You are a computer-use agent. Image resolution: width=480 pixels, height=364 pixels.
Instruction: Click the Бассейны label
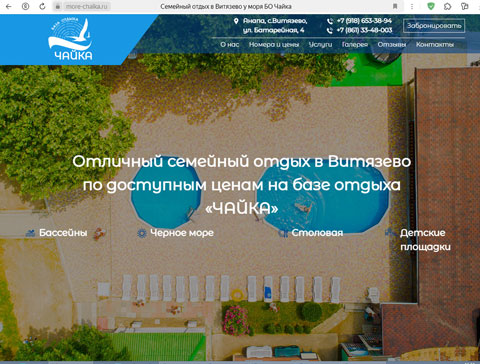point(63,233)
